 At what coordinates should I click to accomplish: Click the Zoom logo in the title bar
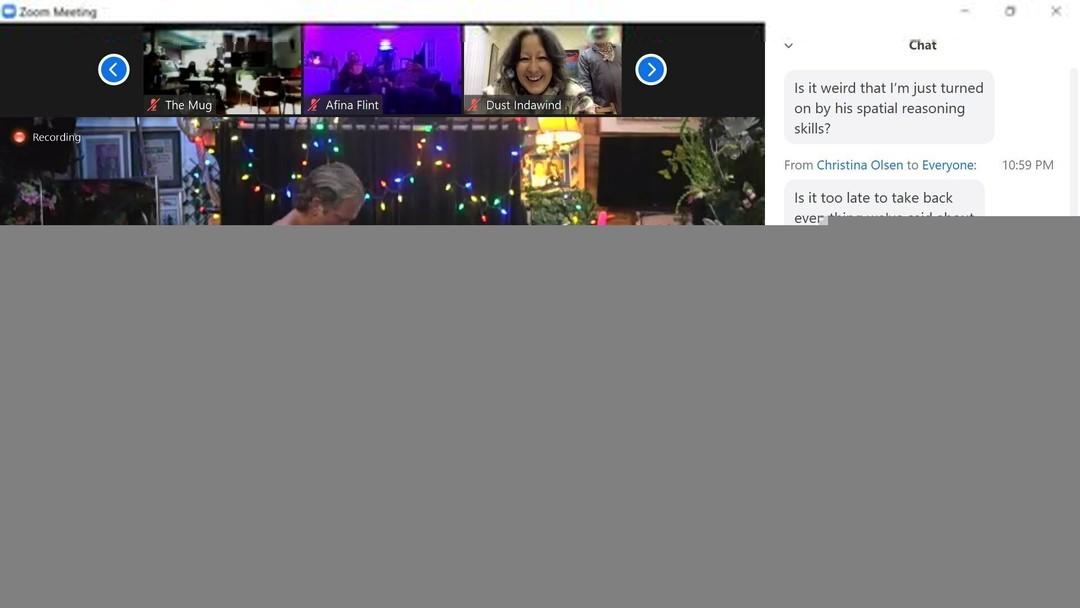click(x=9, y=12)
